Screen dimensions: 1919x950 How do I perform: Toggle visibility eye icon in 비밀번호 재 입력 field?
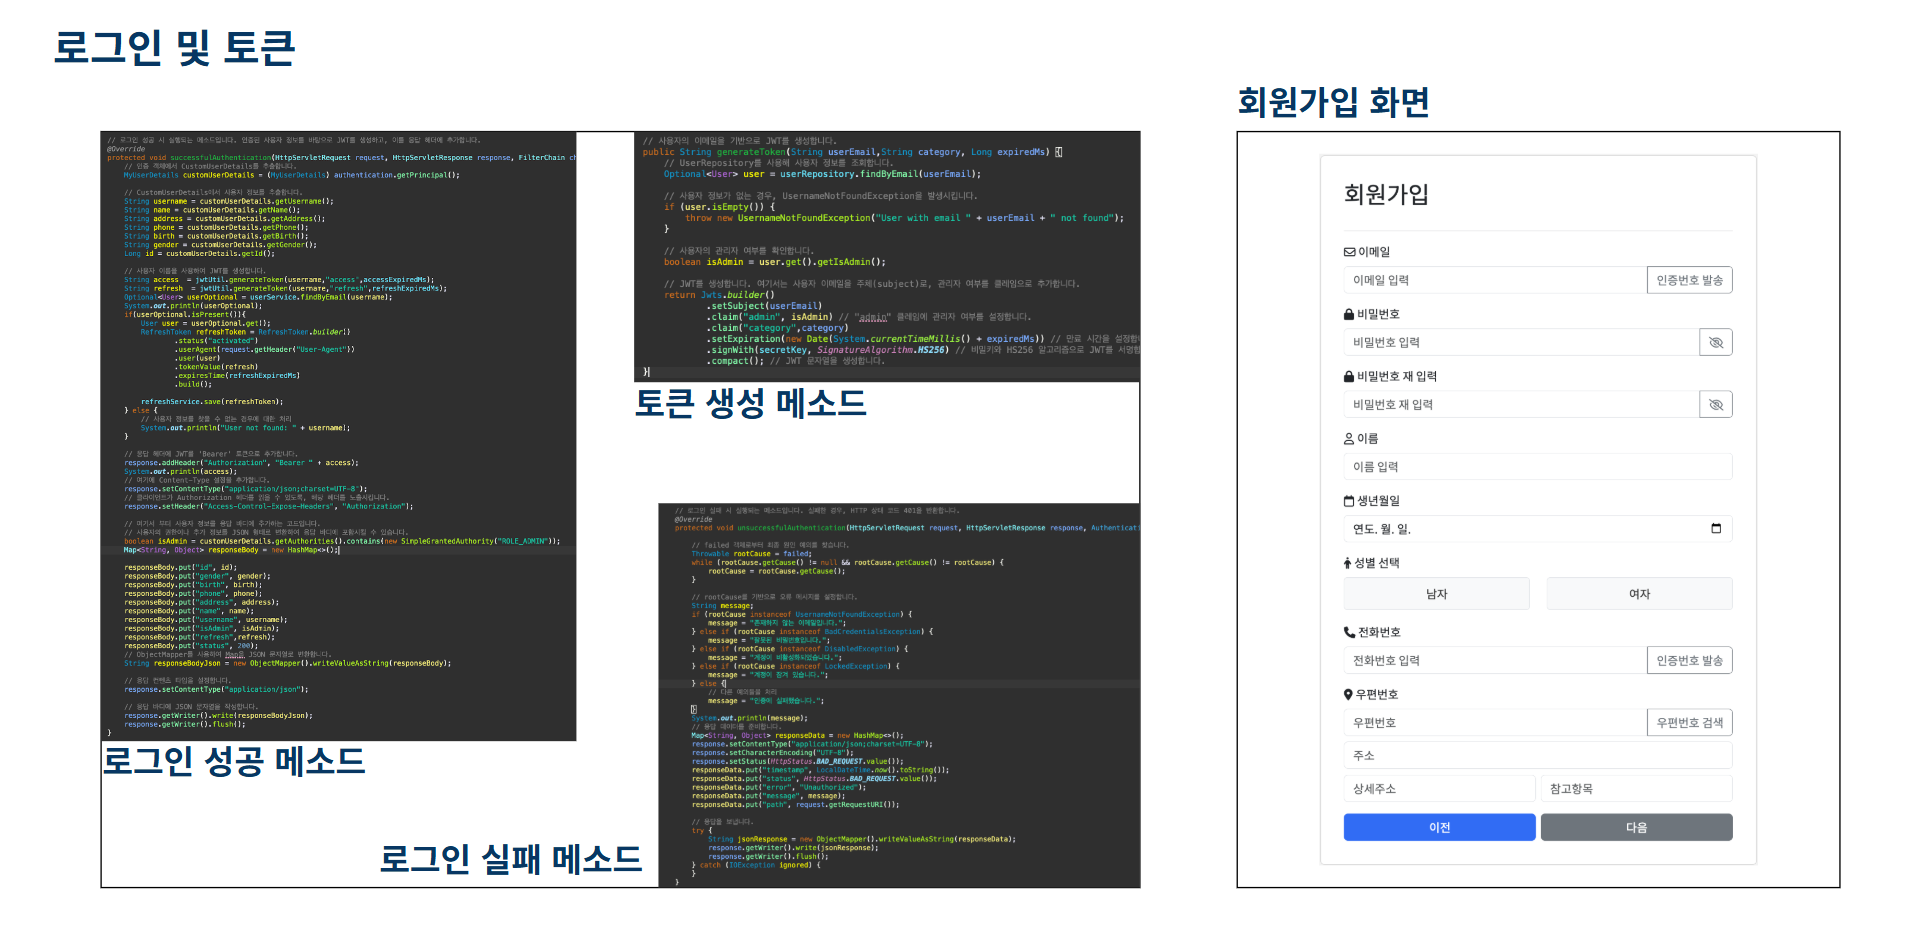[x=1715, y=404]
